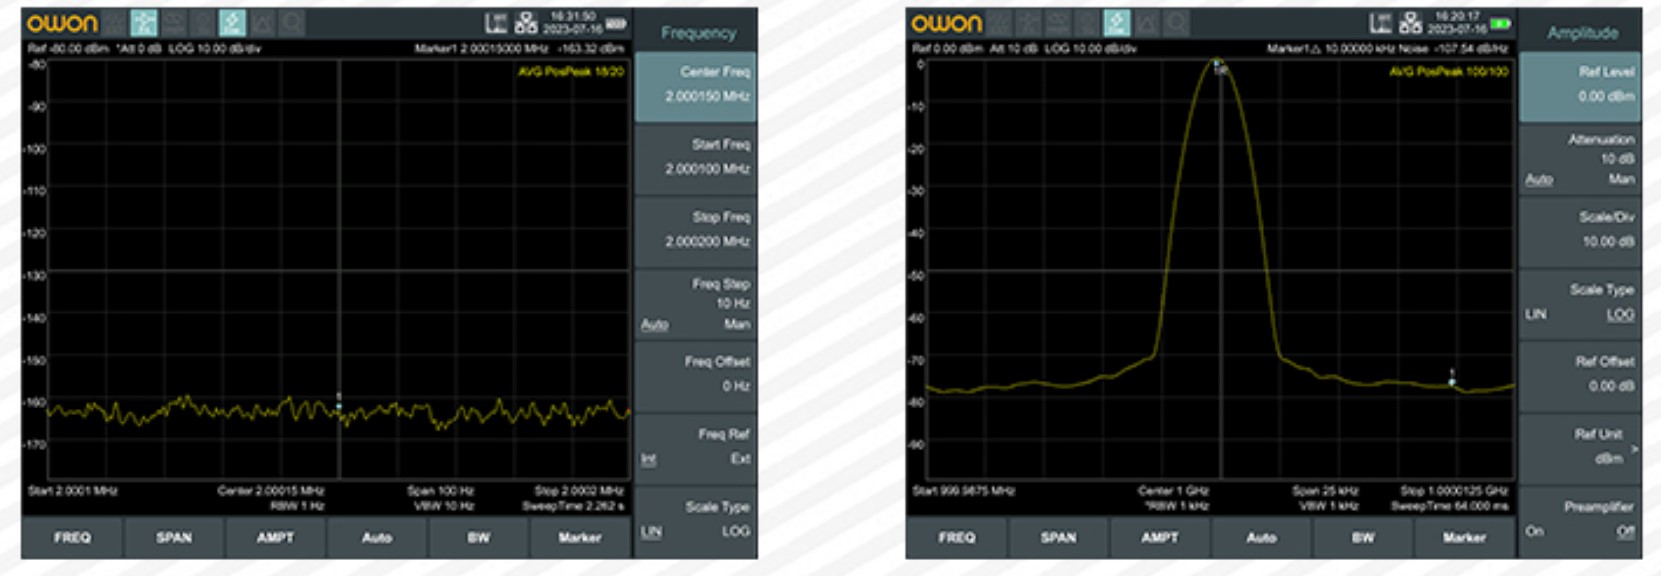
Task: Turn the Preamplifier Off
Action: click(x=1627, y=532)
